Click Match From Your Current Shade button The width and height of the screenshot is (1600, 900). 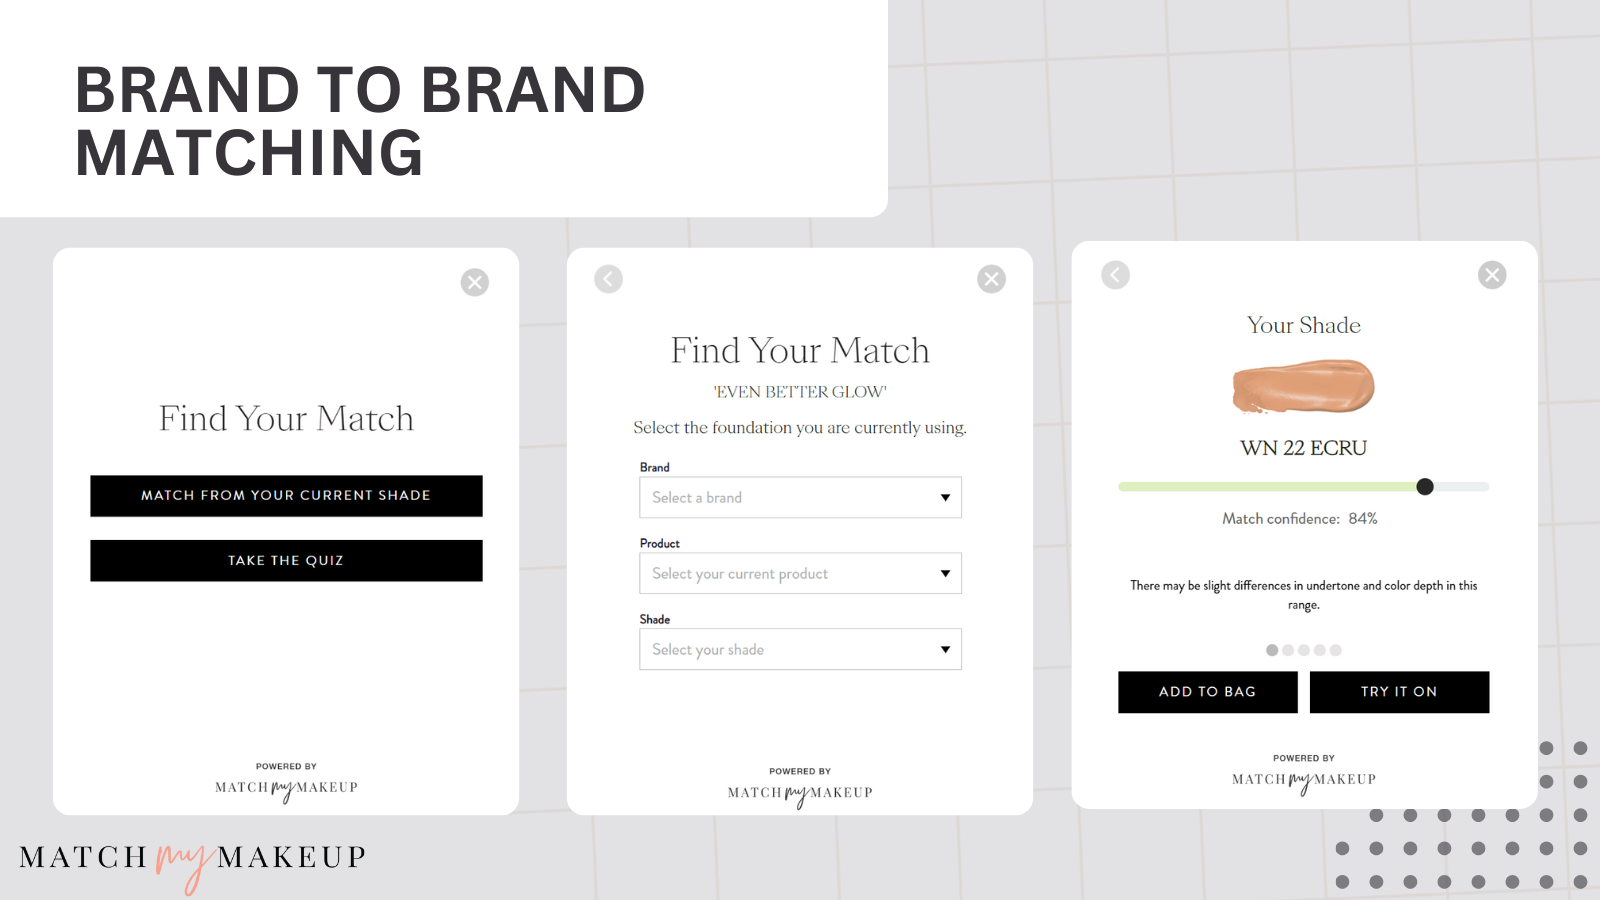point(286,496)
